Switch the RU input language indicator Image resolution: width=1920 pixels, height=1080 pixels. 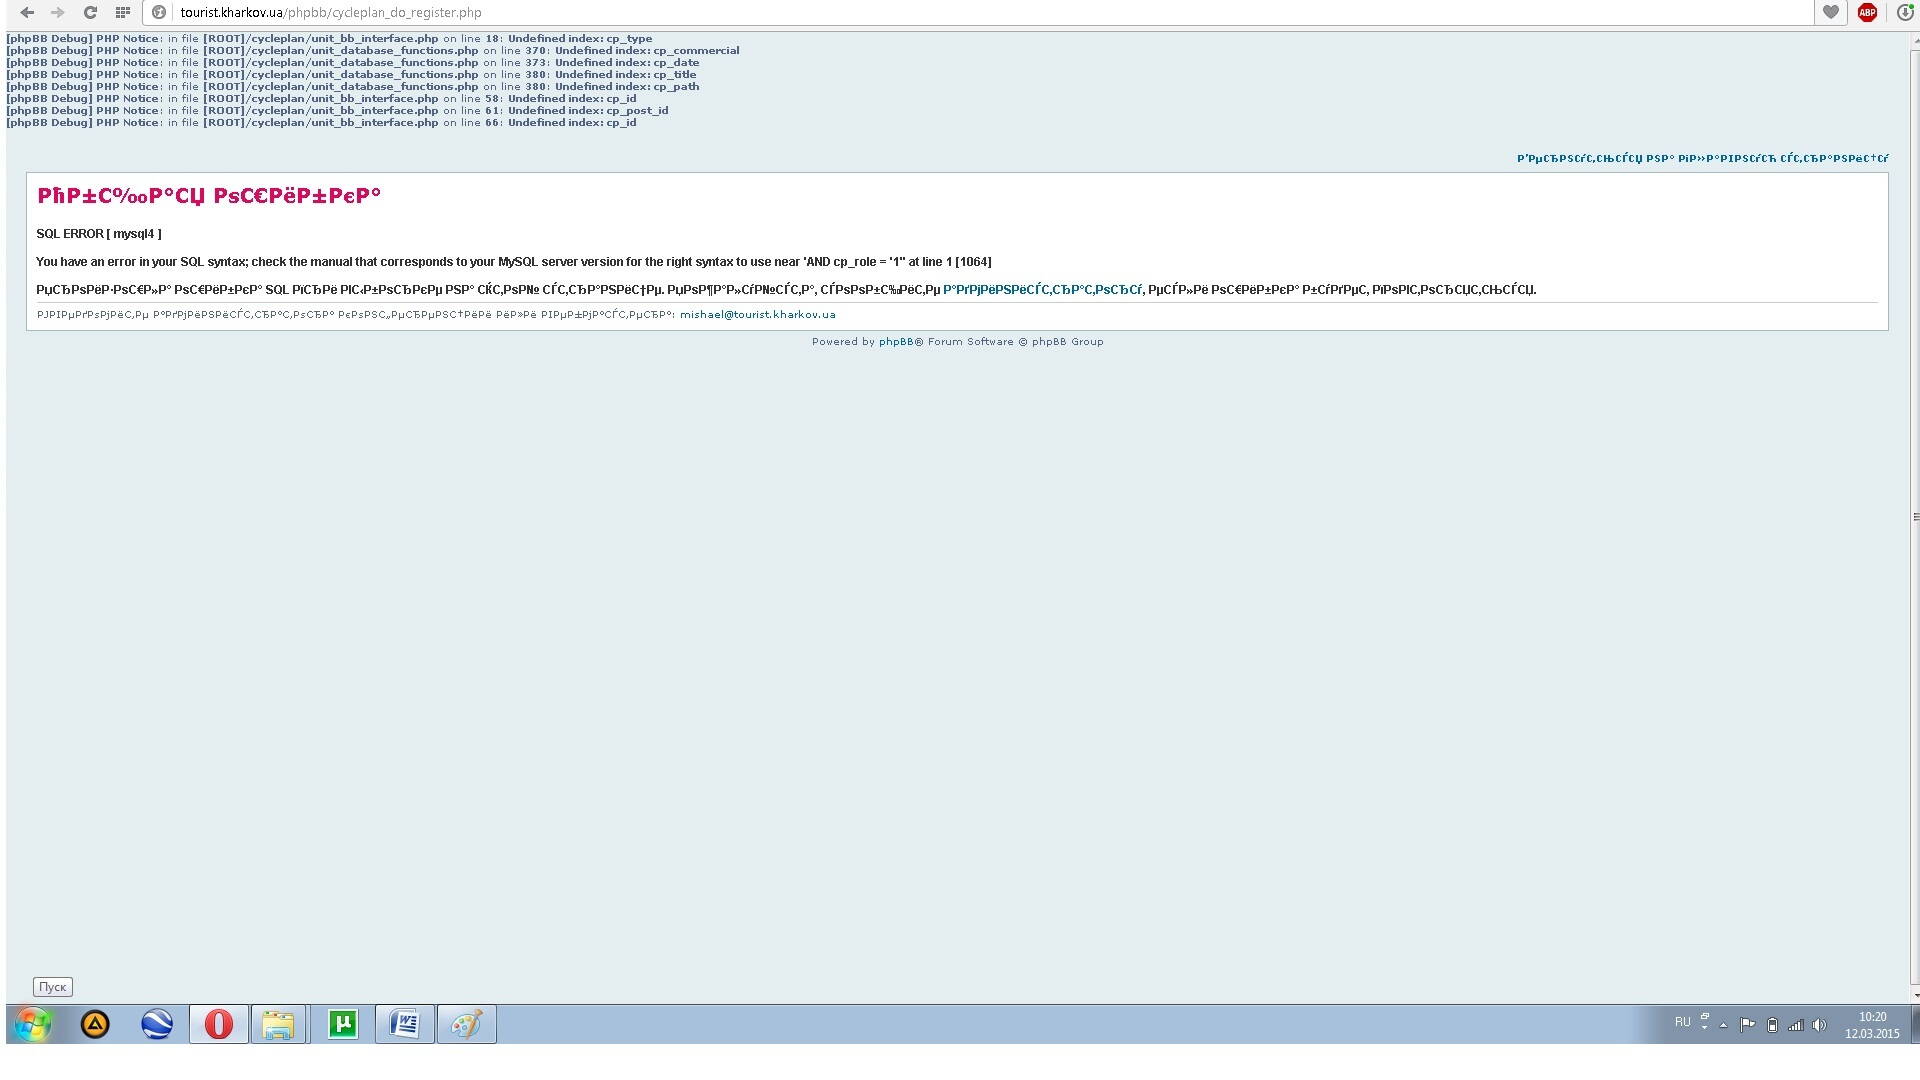tap(1682, 1022)
